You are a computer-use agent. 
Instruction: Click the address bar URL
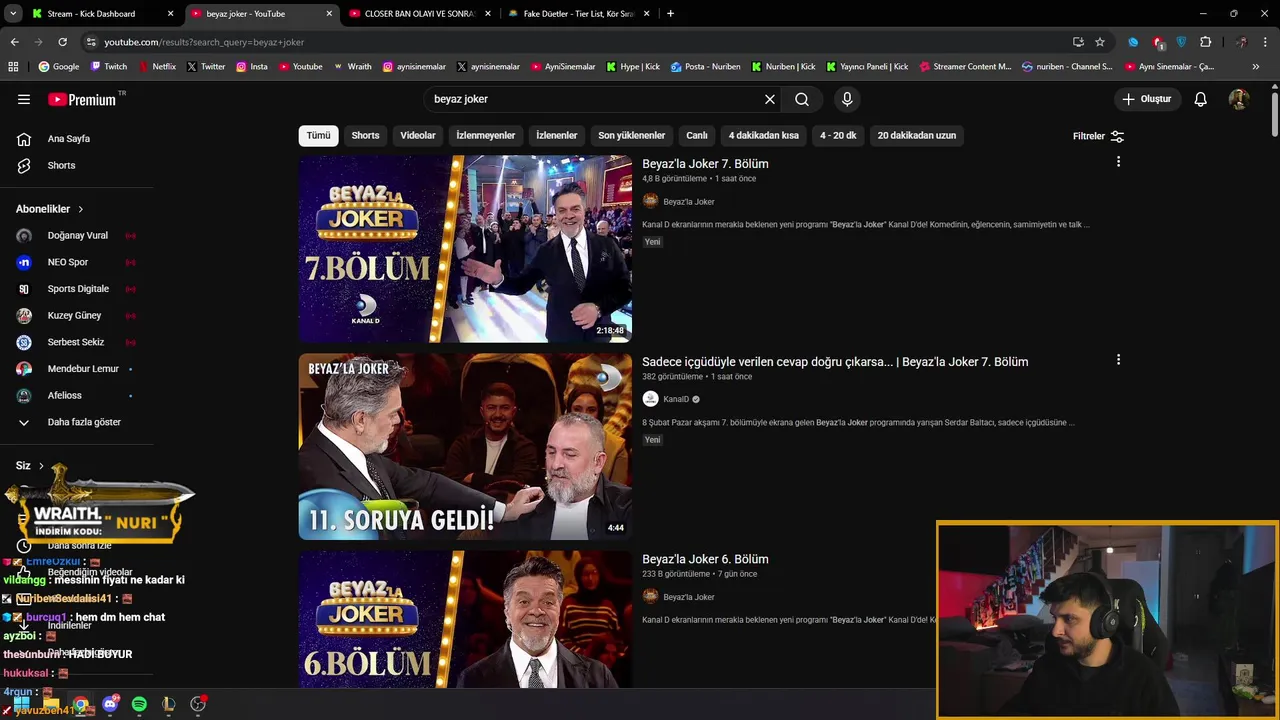204,42
